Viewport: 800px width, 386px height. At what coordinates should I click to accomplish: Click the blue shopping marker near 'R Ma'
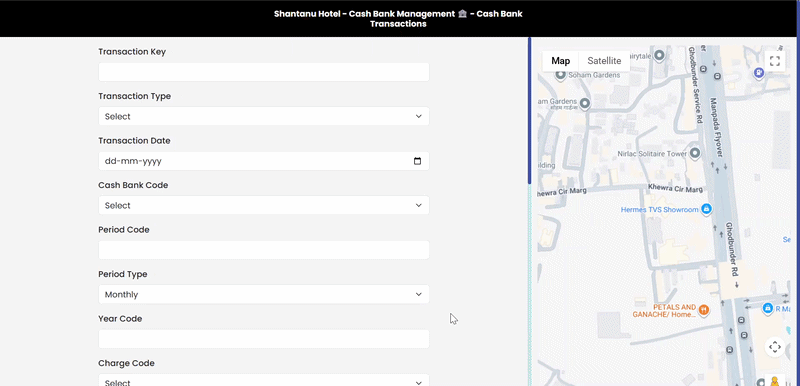[768, 308]
